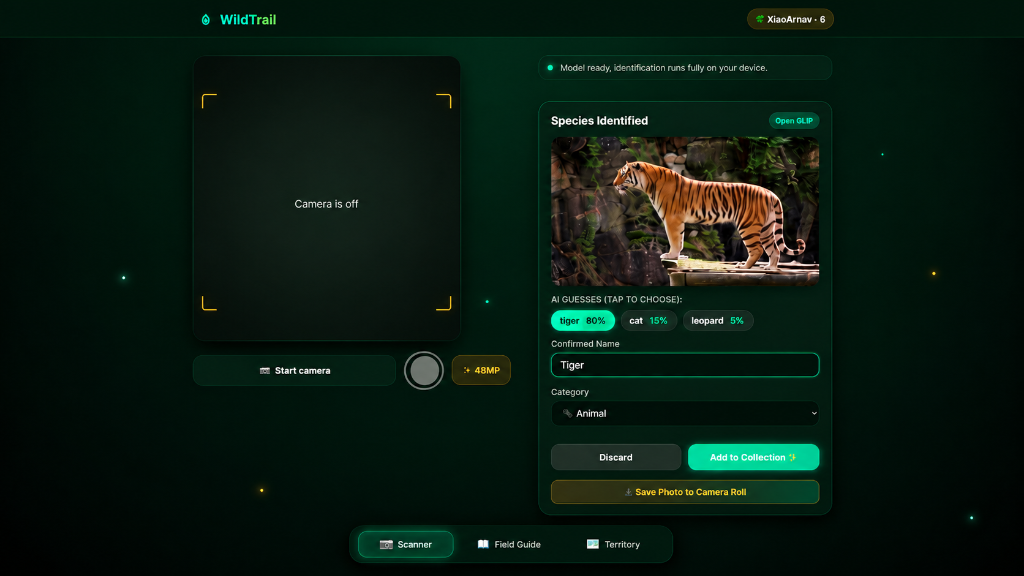Click the Confirmed Name input field
1024x576 pixels.
685,365
